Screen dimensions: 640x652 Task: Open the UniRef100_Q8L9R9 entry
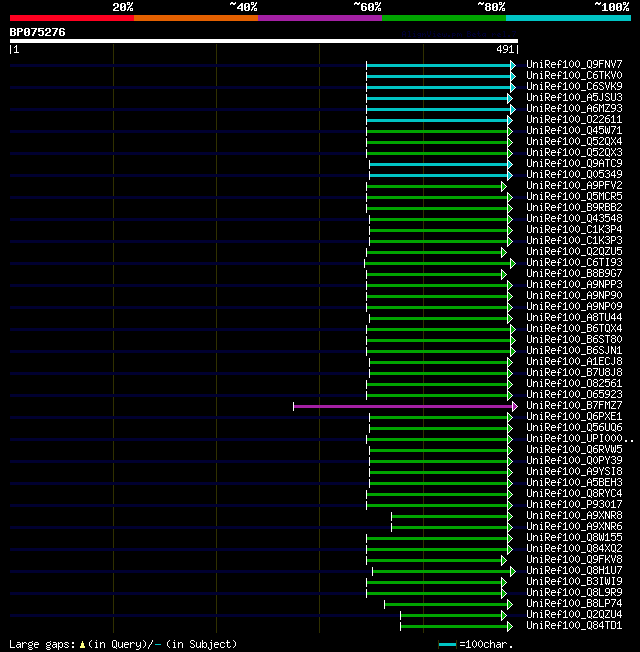pyautogui.click(x=574, y=593)
